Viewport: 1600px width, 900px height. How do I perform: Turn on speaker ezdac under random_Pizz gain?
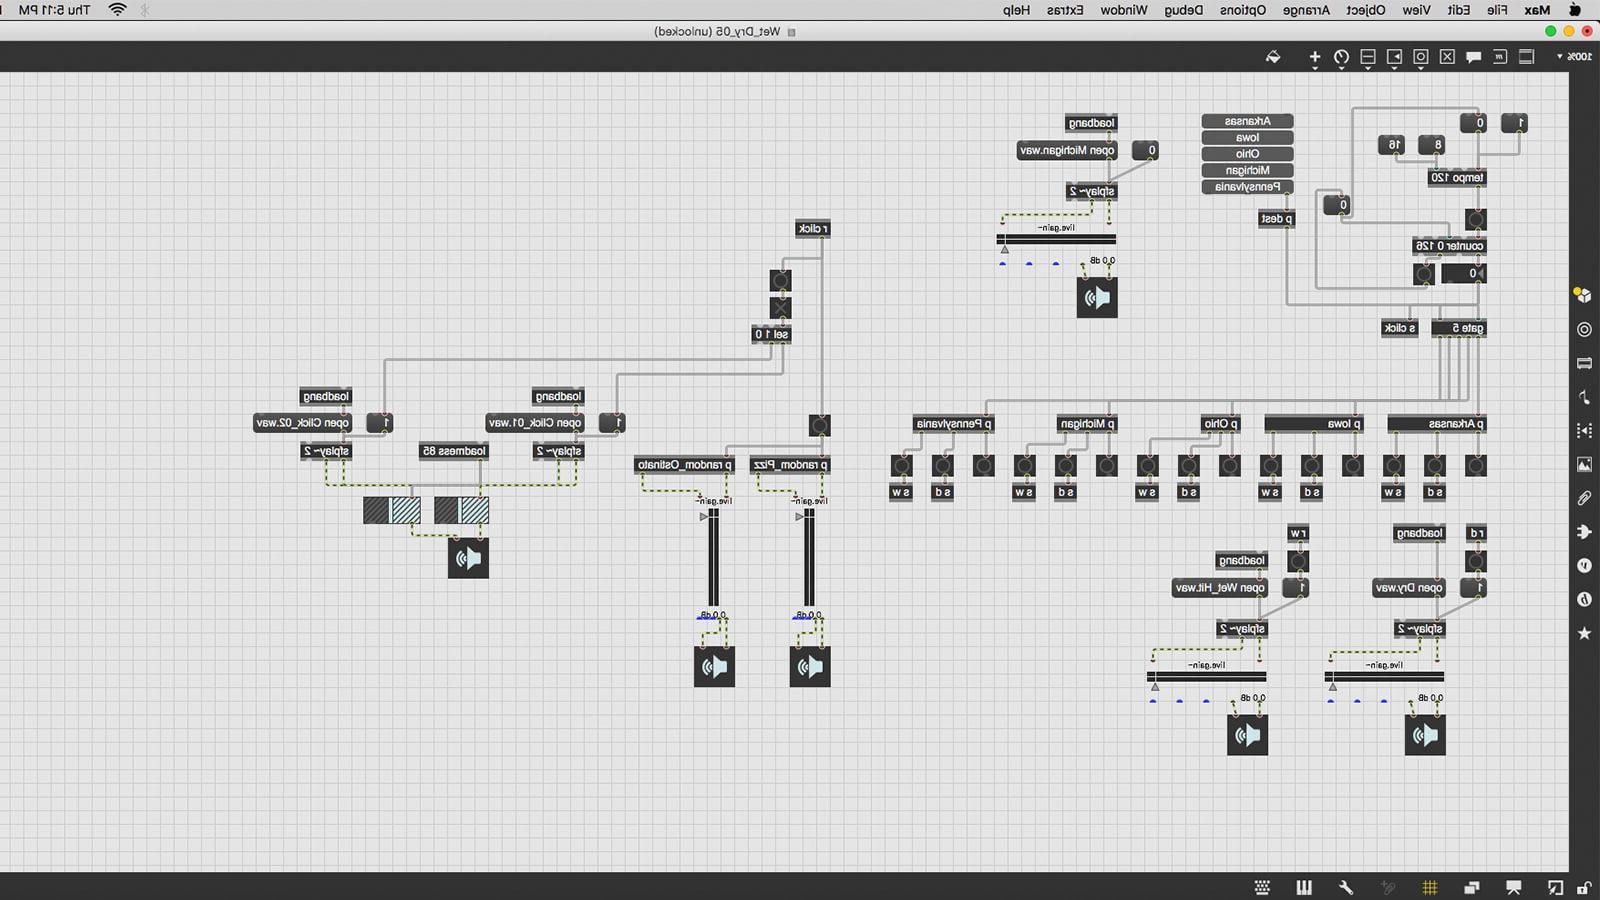(x=810, y=666)
